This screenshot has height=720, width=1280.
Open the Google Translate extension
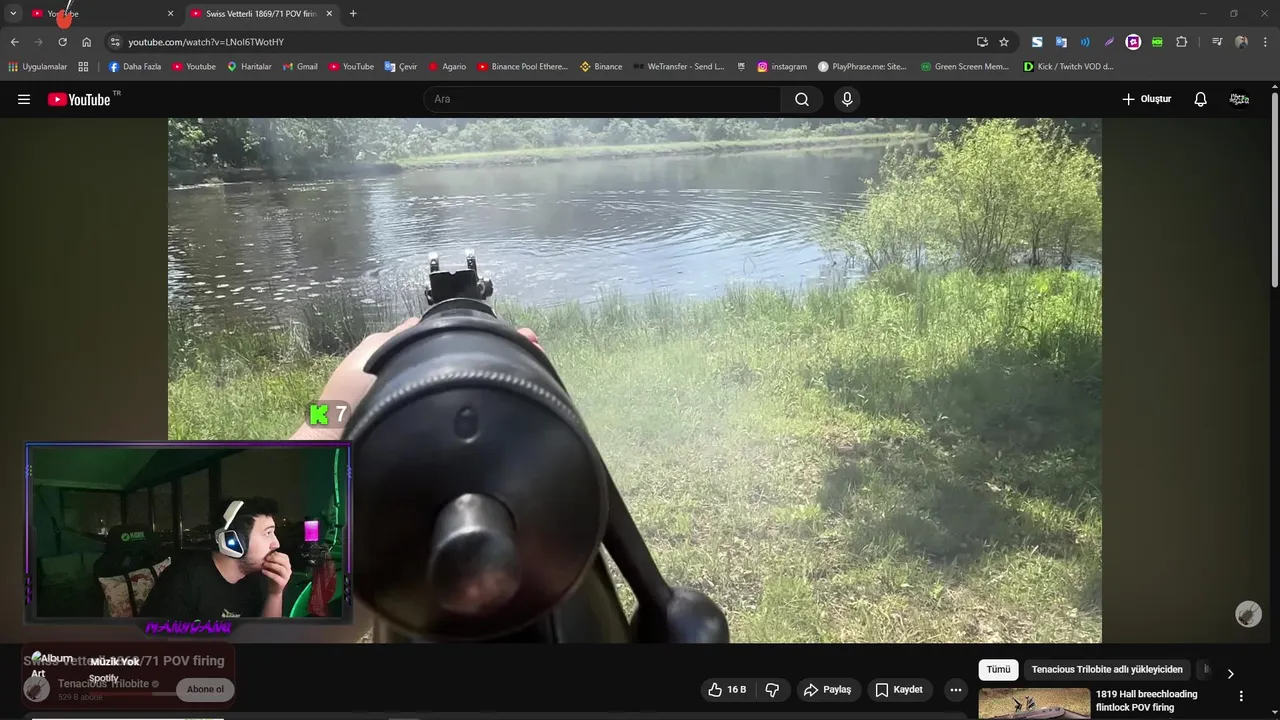tap(1061, 42)
